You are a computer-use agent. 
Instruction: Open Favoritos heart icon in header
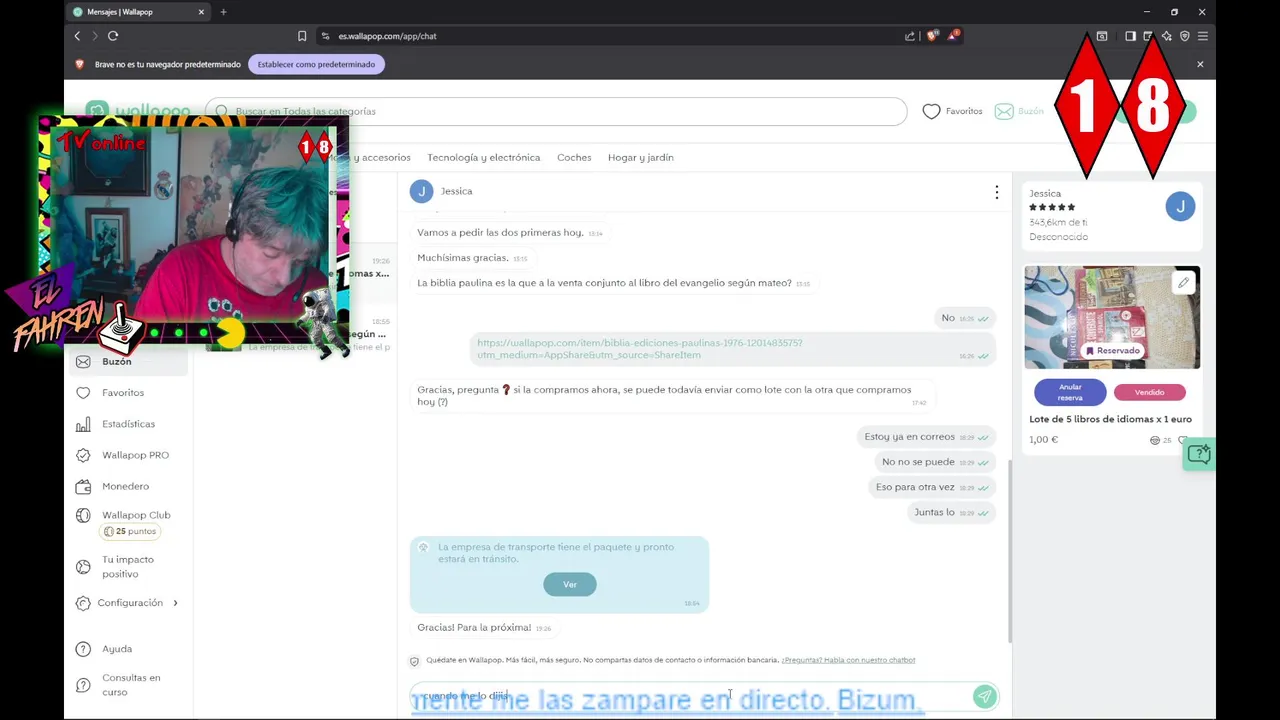[x=931, y=111]
